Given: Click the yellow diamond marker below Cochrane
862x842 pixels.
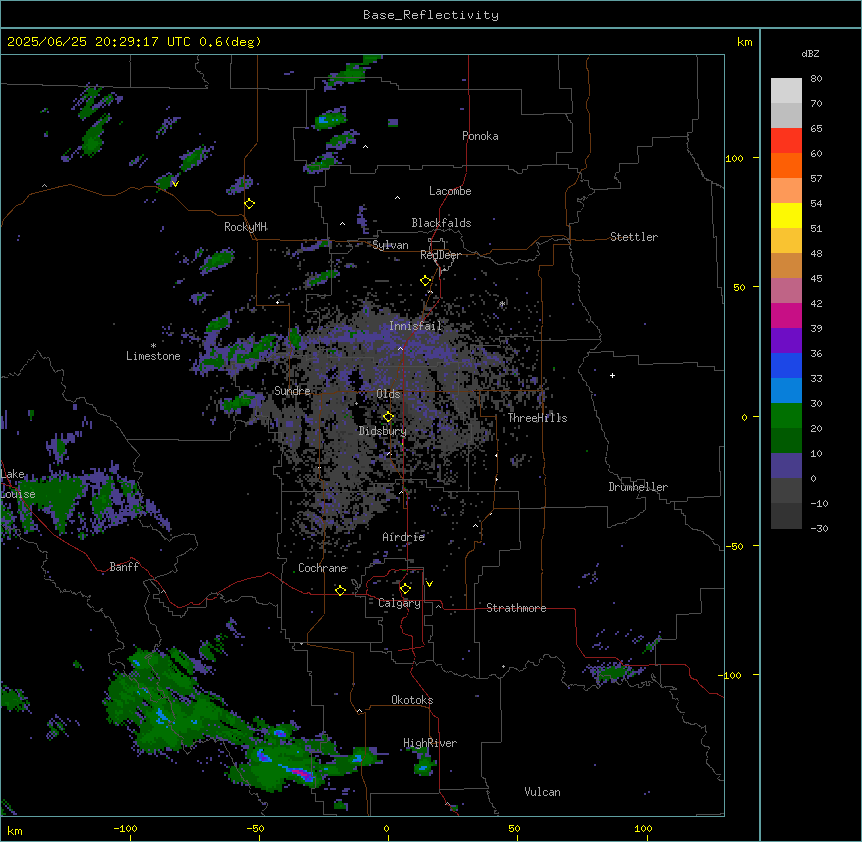Looking at the screenshot, I should (x=340, y=590).
